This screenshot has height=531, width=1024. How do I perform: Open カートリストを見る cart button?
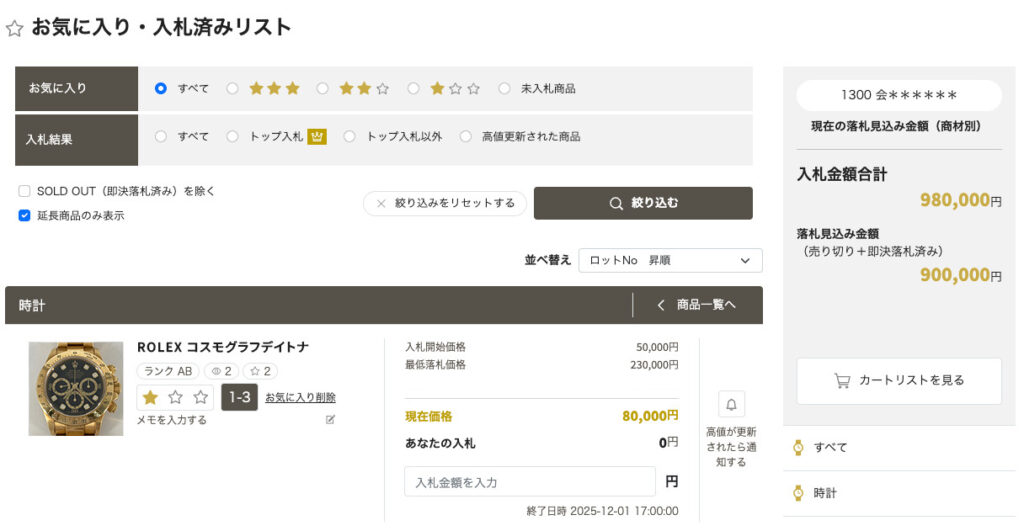(899, 380)
